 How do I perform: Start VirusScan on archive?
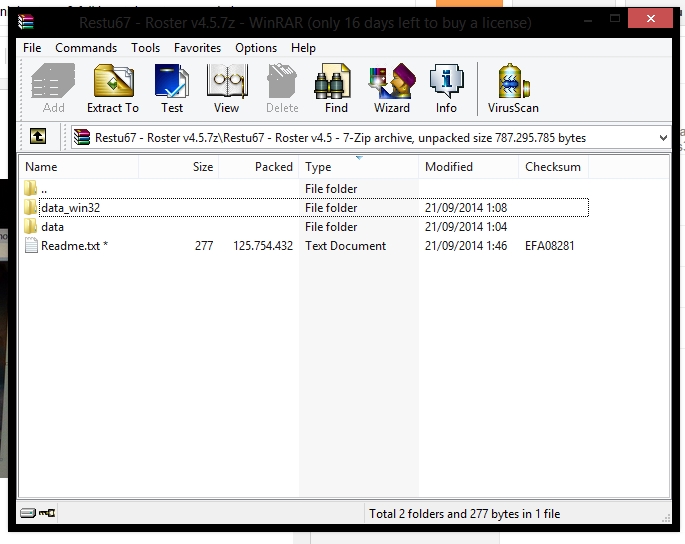[x=513, y=88]
